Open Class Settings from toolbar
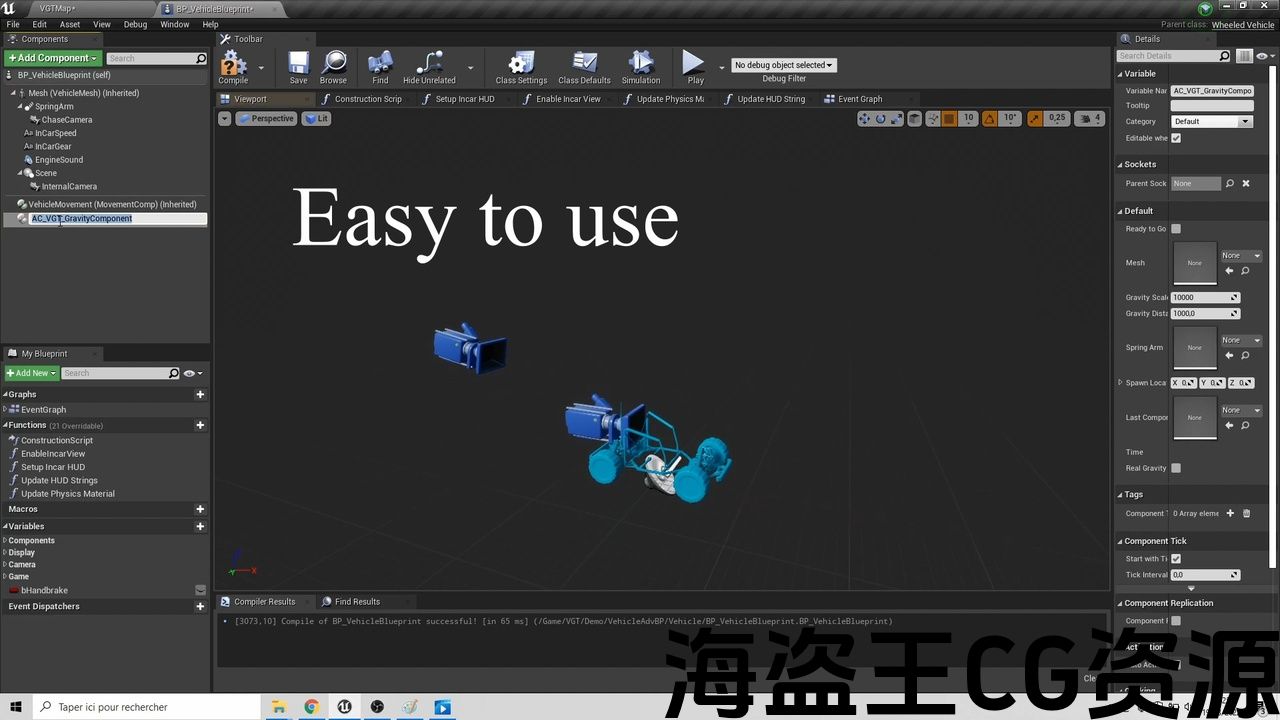The height and width of the screenshot is (720, 1280). 521,66
